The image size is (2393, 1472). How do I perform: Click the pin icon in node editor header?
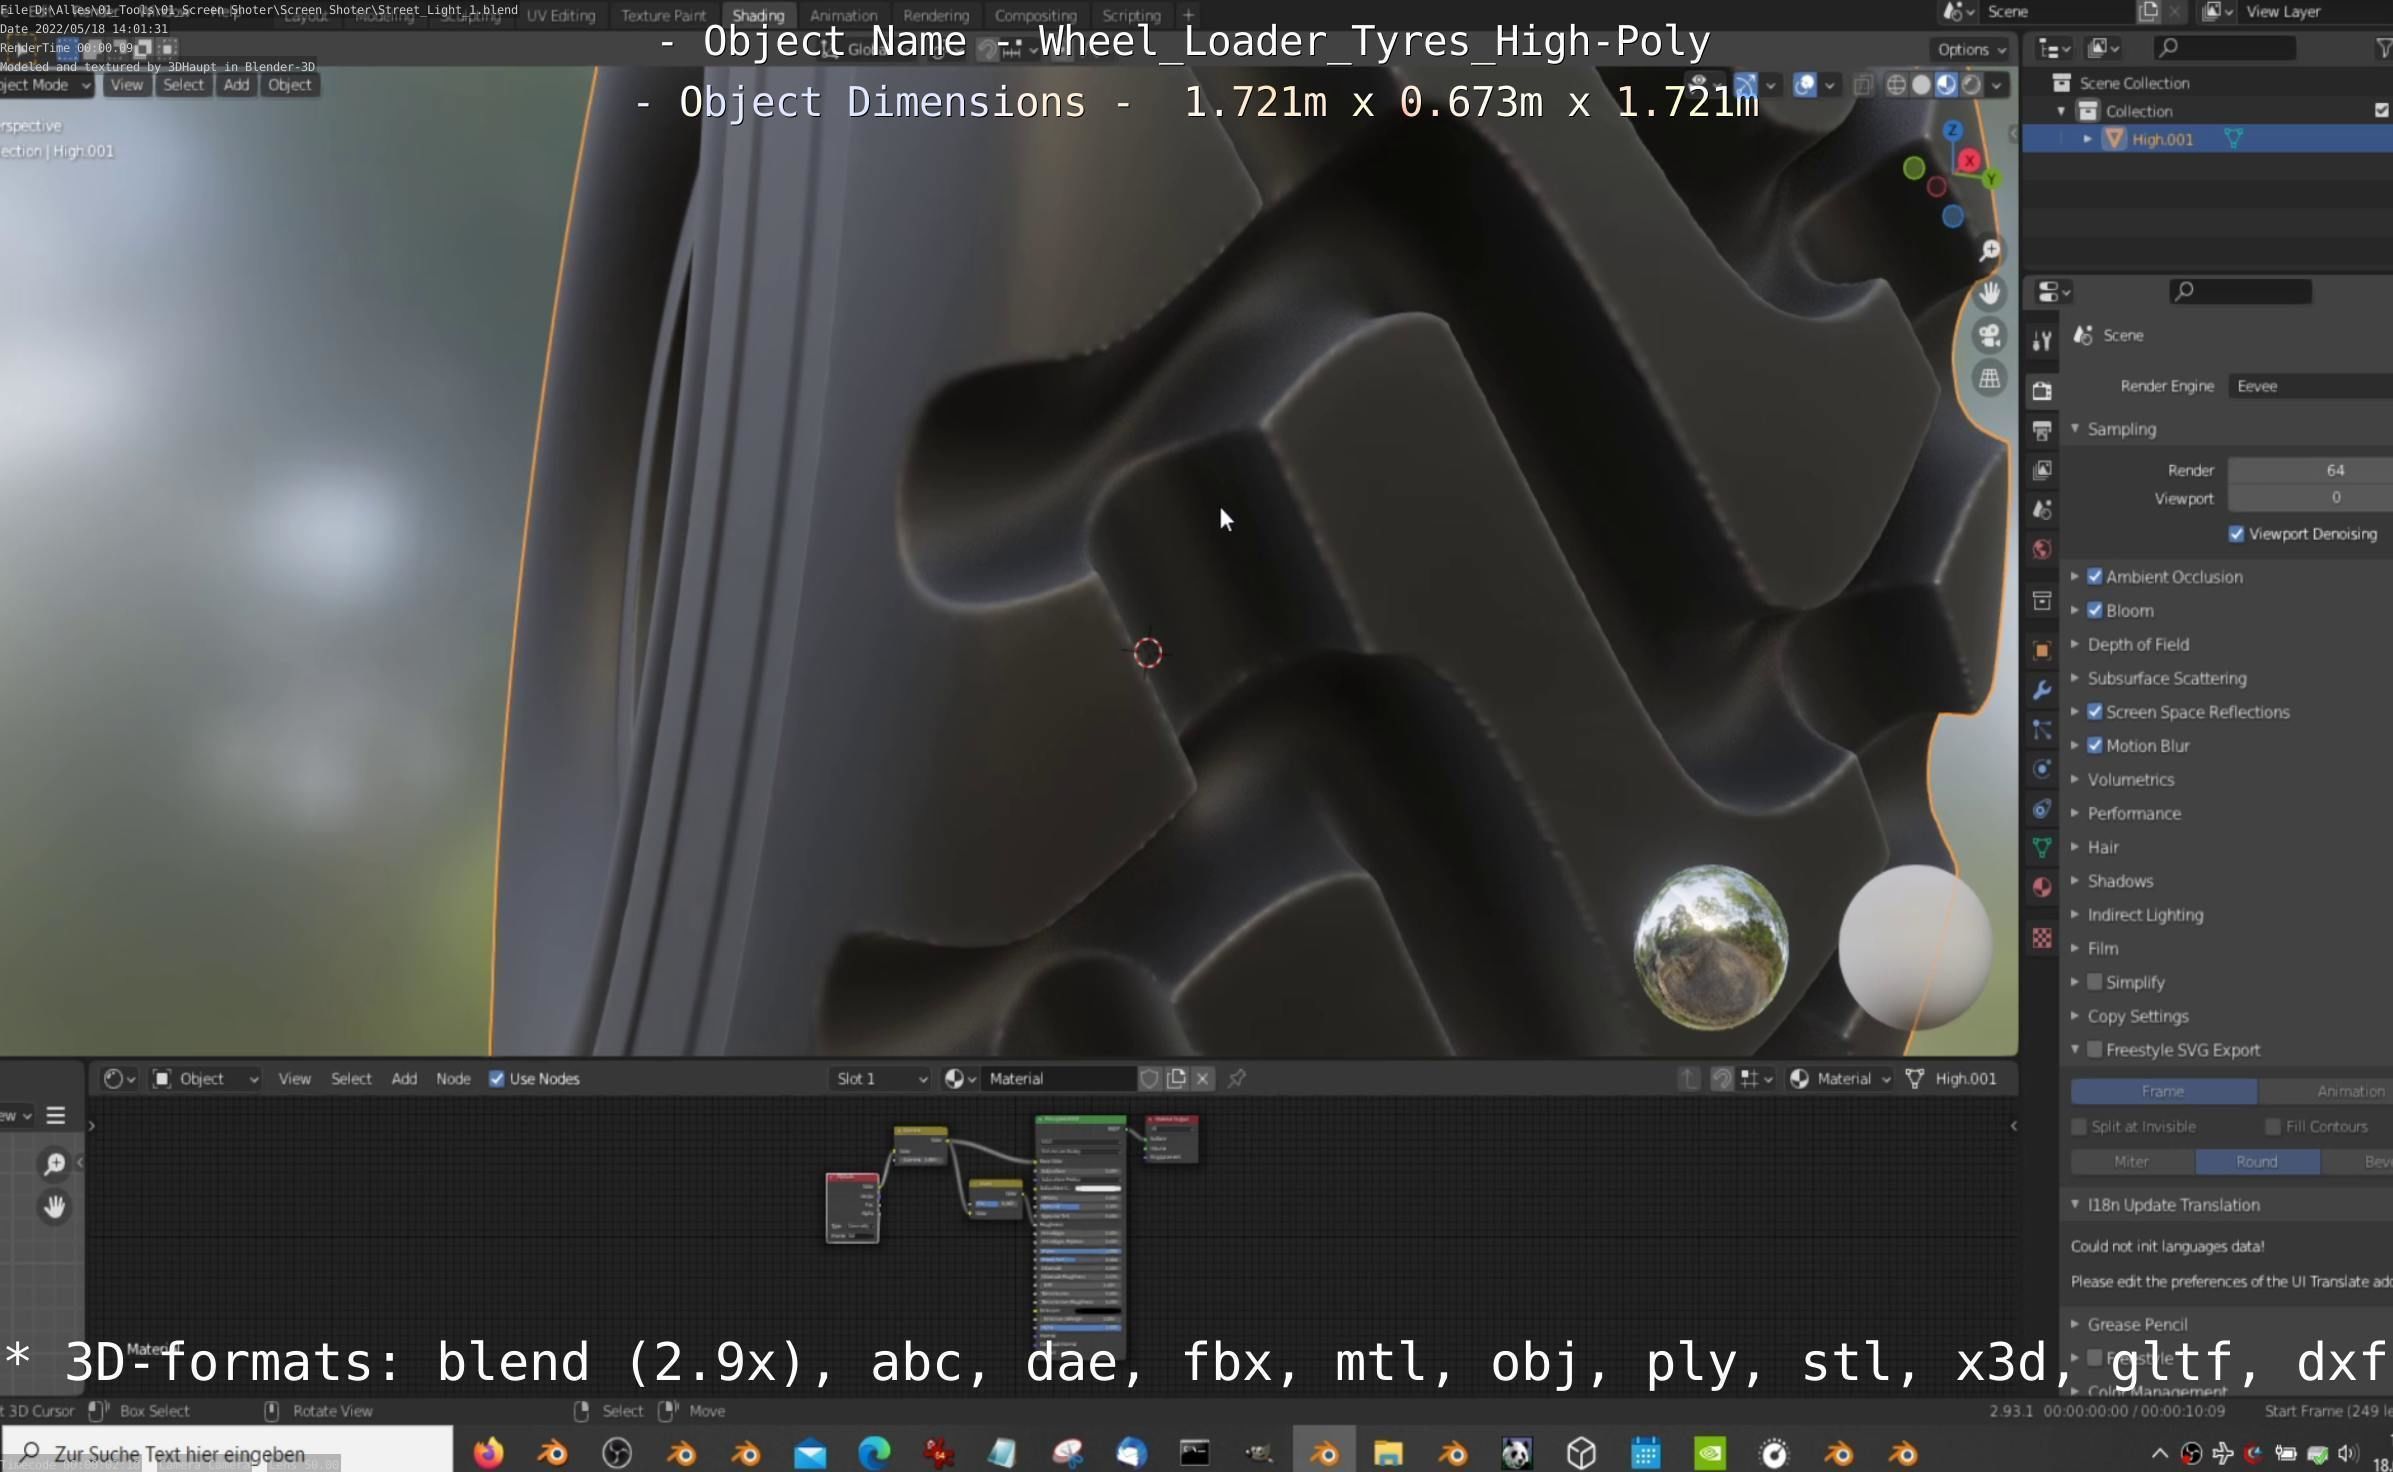click(x=1237, y=1078)
